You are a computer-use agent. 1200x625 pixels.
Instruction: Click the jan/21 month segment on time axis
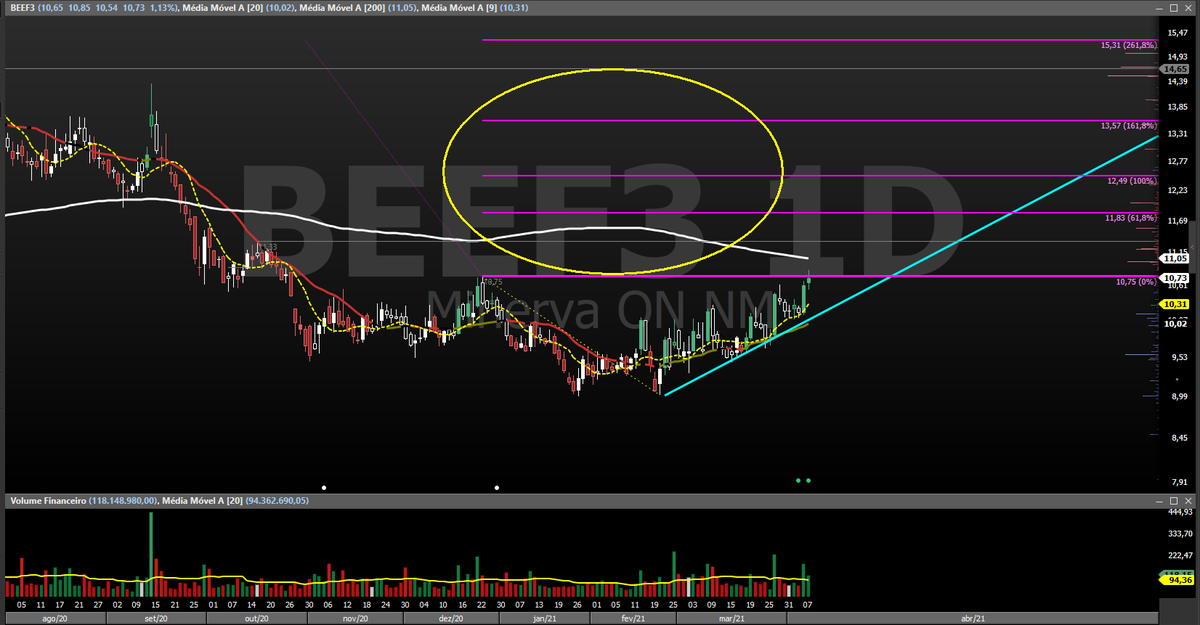click(544, 618)
